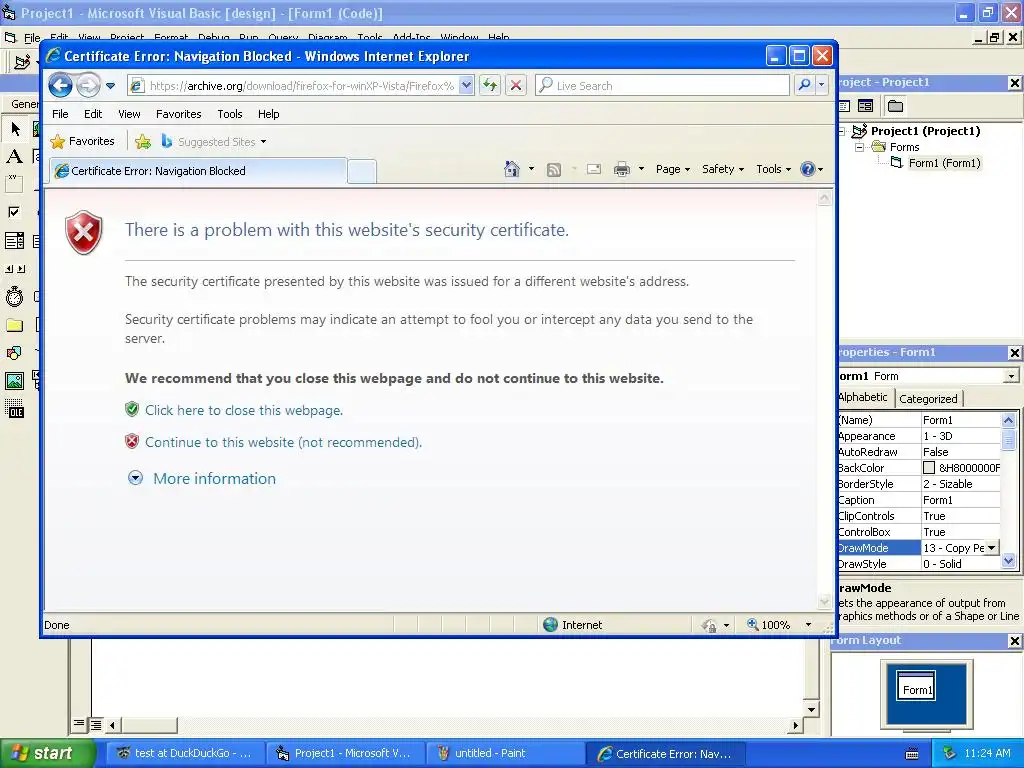Open the Form1 object selector dropdown
This screenshot has height=768, width=1024.
(x=1011, y=376)
